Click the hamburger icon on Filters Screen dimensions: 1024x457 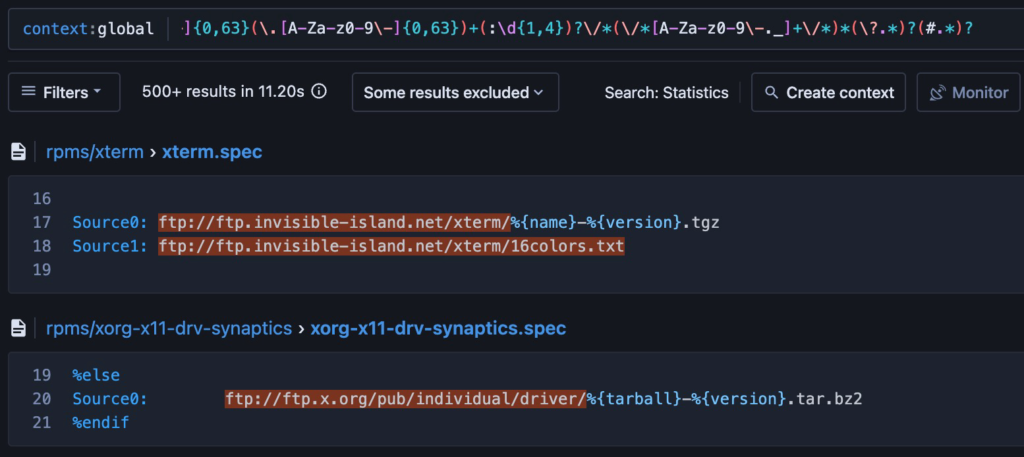point(28,92)
